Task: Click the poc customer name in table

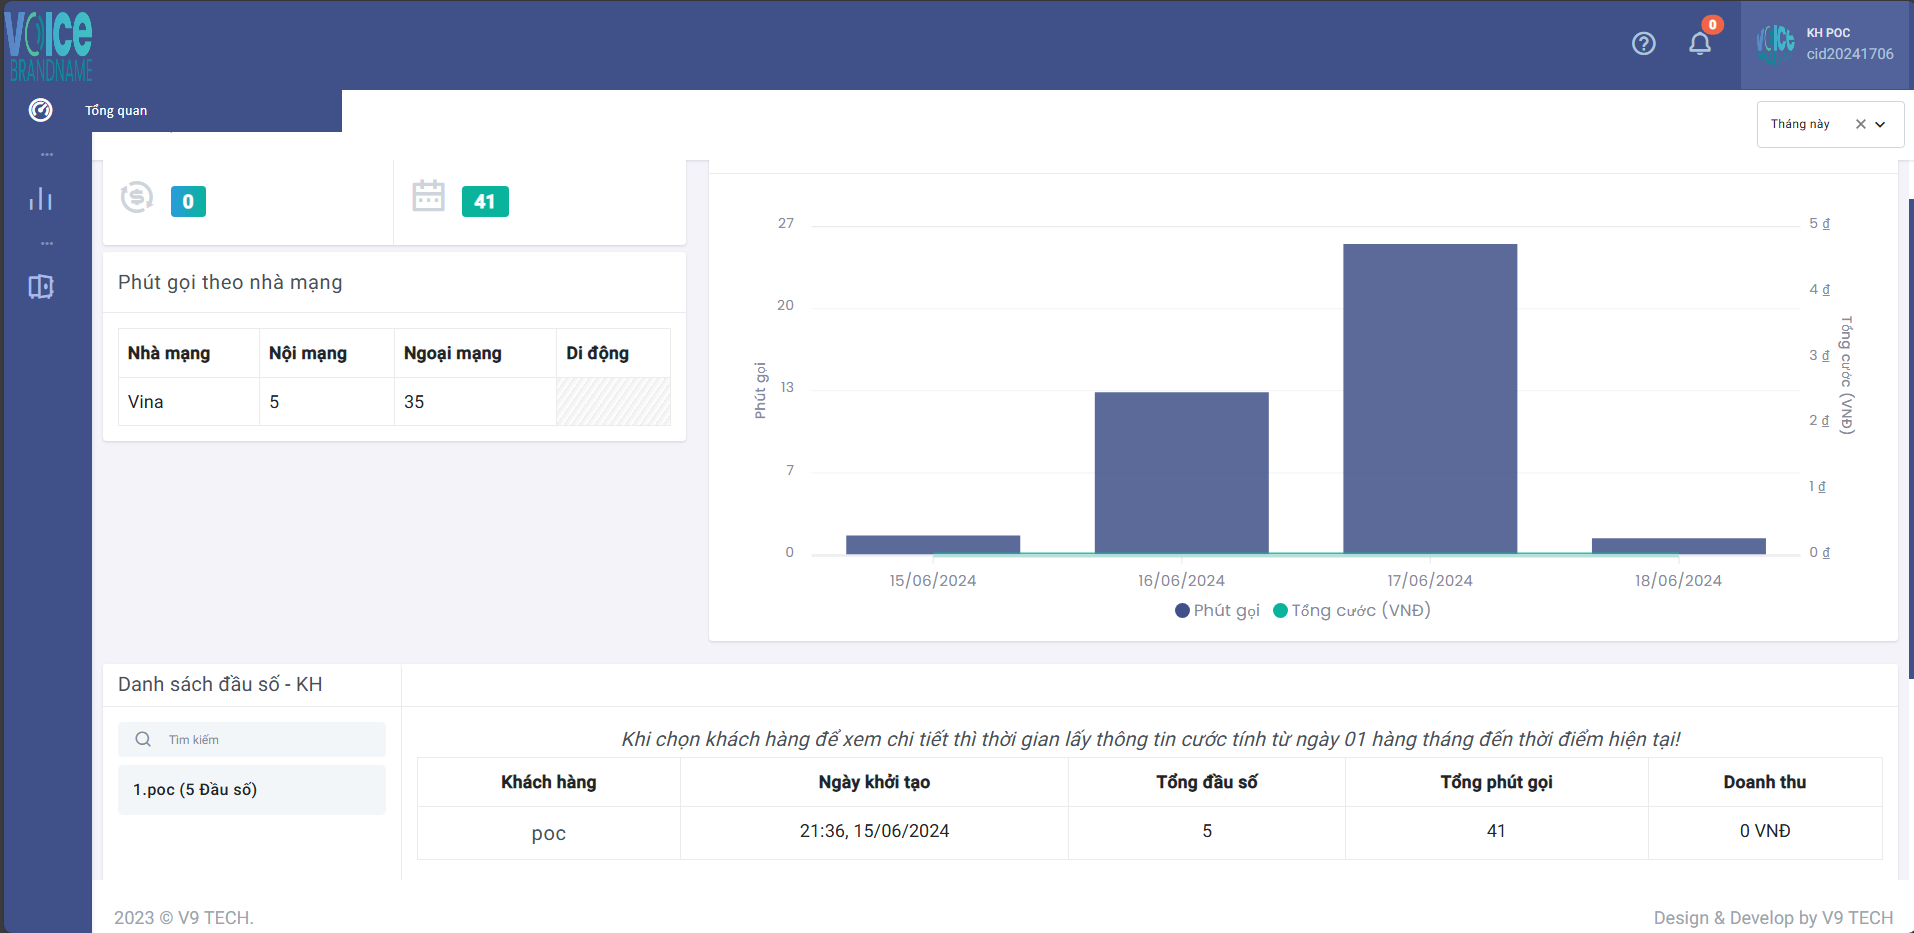Action: (548, 833)
